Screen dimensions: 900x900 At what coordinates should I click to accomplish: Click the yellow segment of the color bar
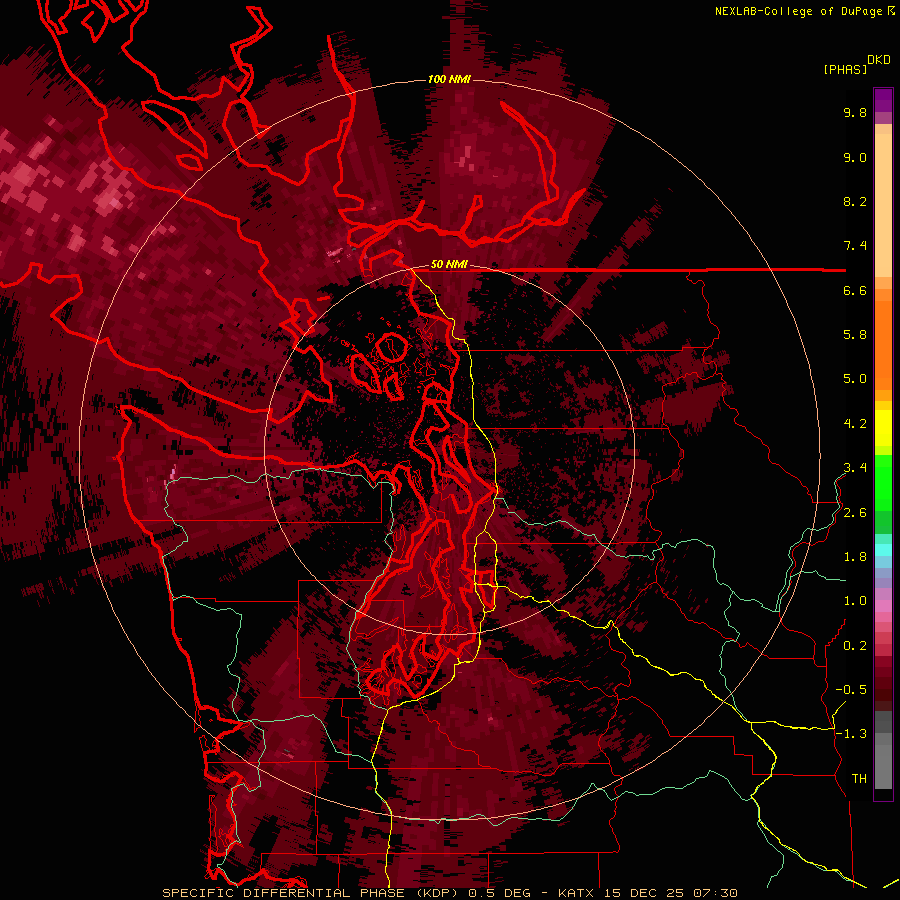883,428
